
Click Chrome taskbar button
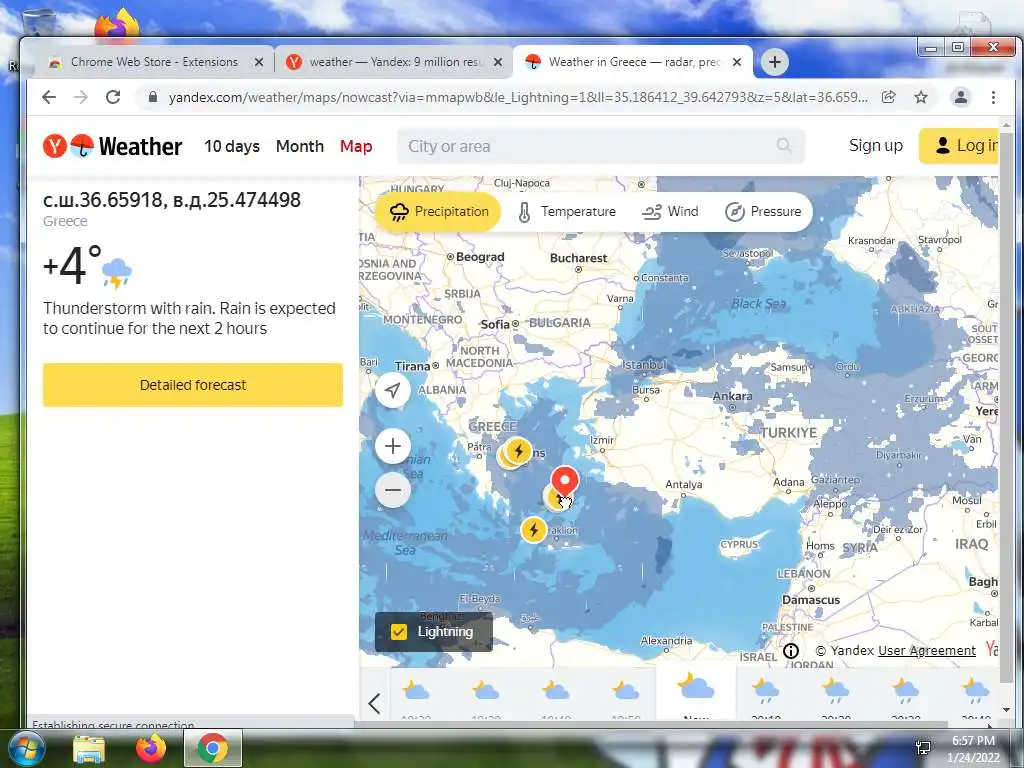click(x=213, y=748)
